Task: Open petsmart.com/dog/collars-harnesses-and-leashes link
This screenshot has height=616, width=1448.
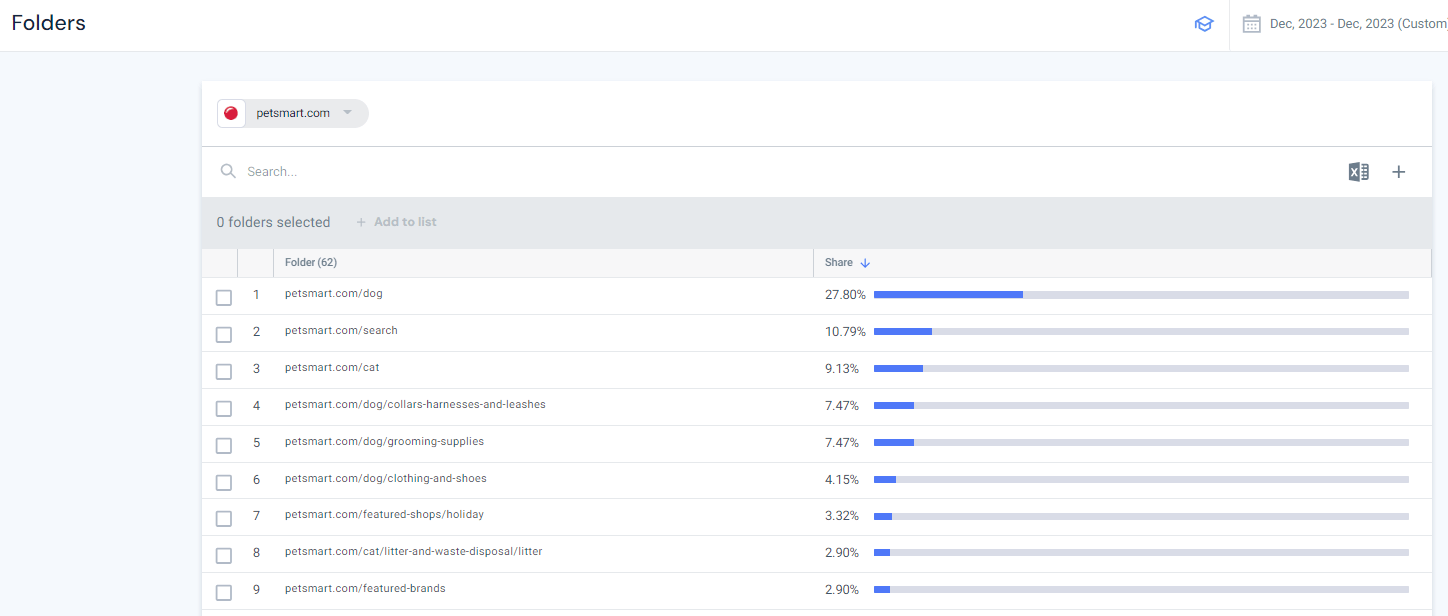Action: (415, 405)
